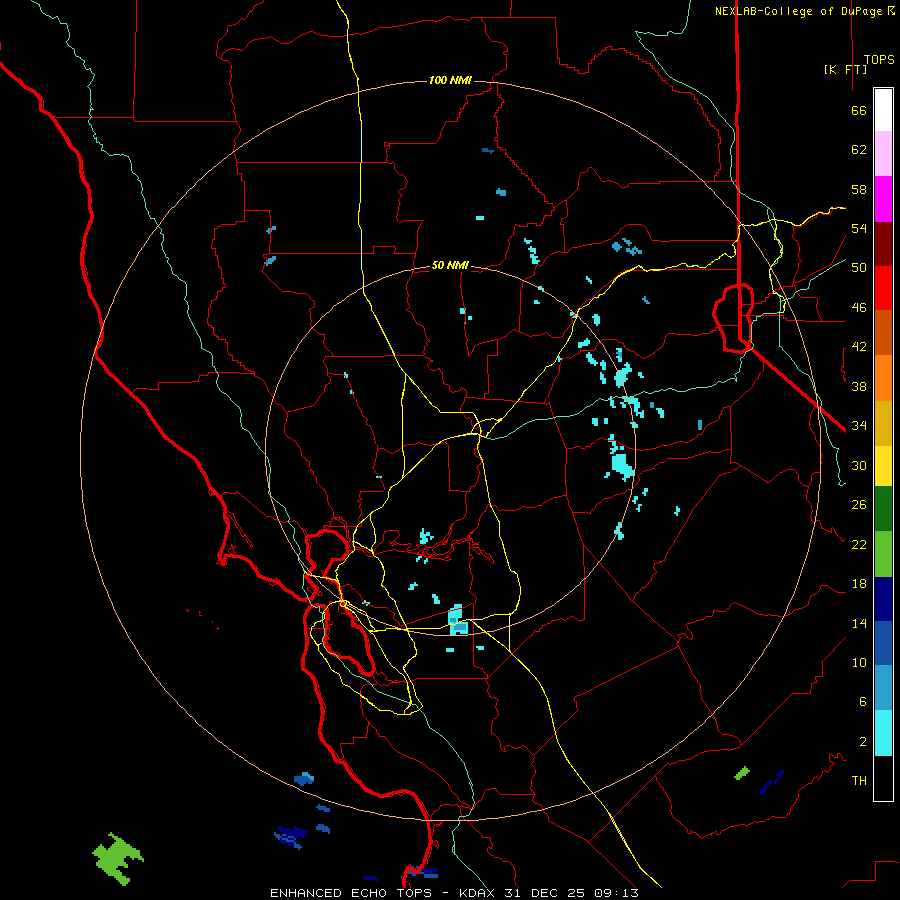Screen dimensions: 900x900
Task: Click the "18" legend value
Action: [x=859, y=584]
